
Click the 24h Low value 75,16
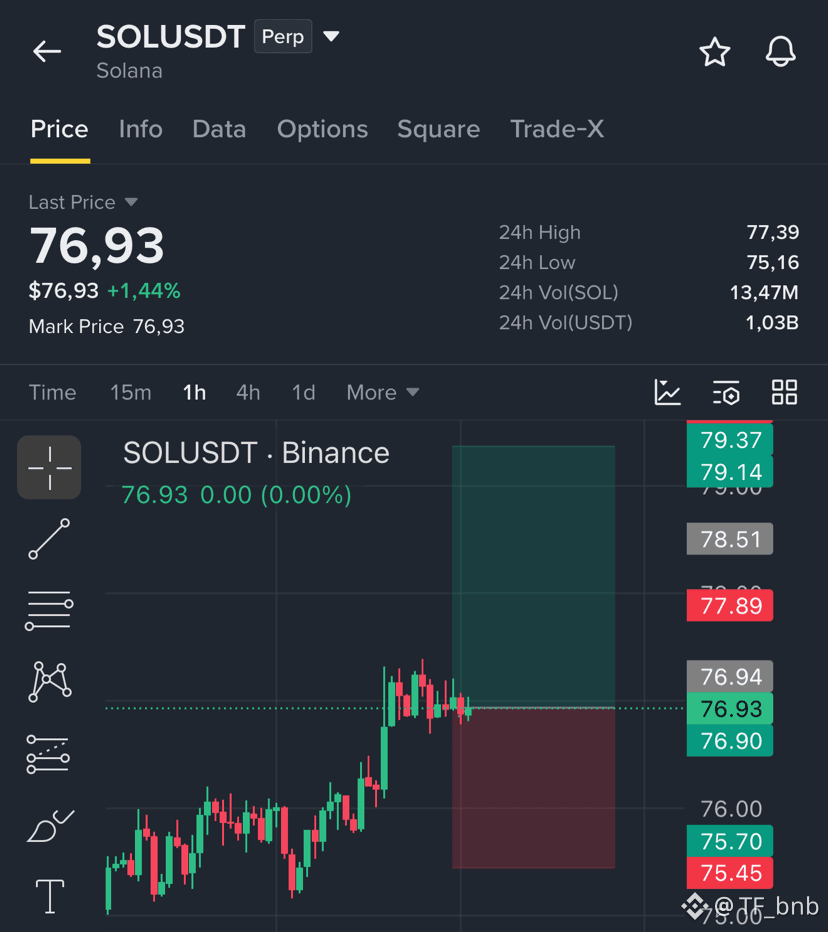[773, 262]
